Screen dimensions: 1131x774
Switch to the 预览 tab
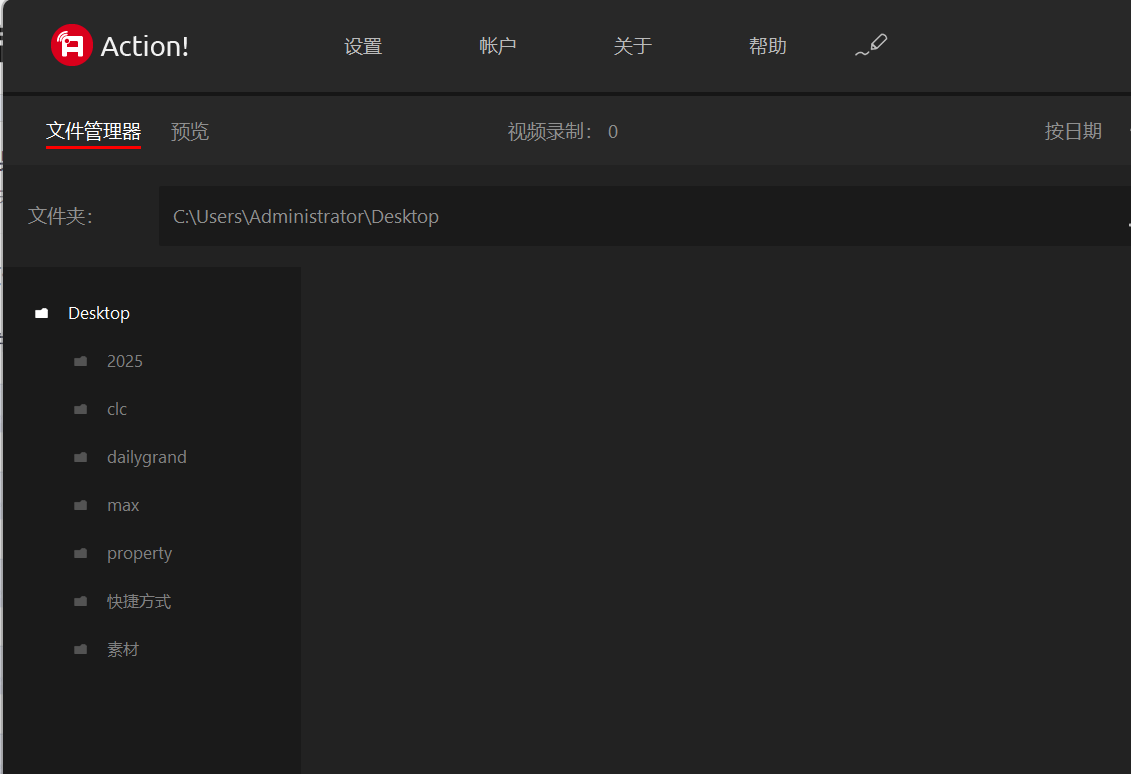[190, 131]
